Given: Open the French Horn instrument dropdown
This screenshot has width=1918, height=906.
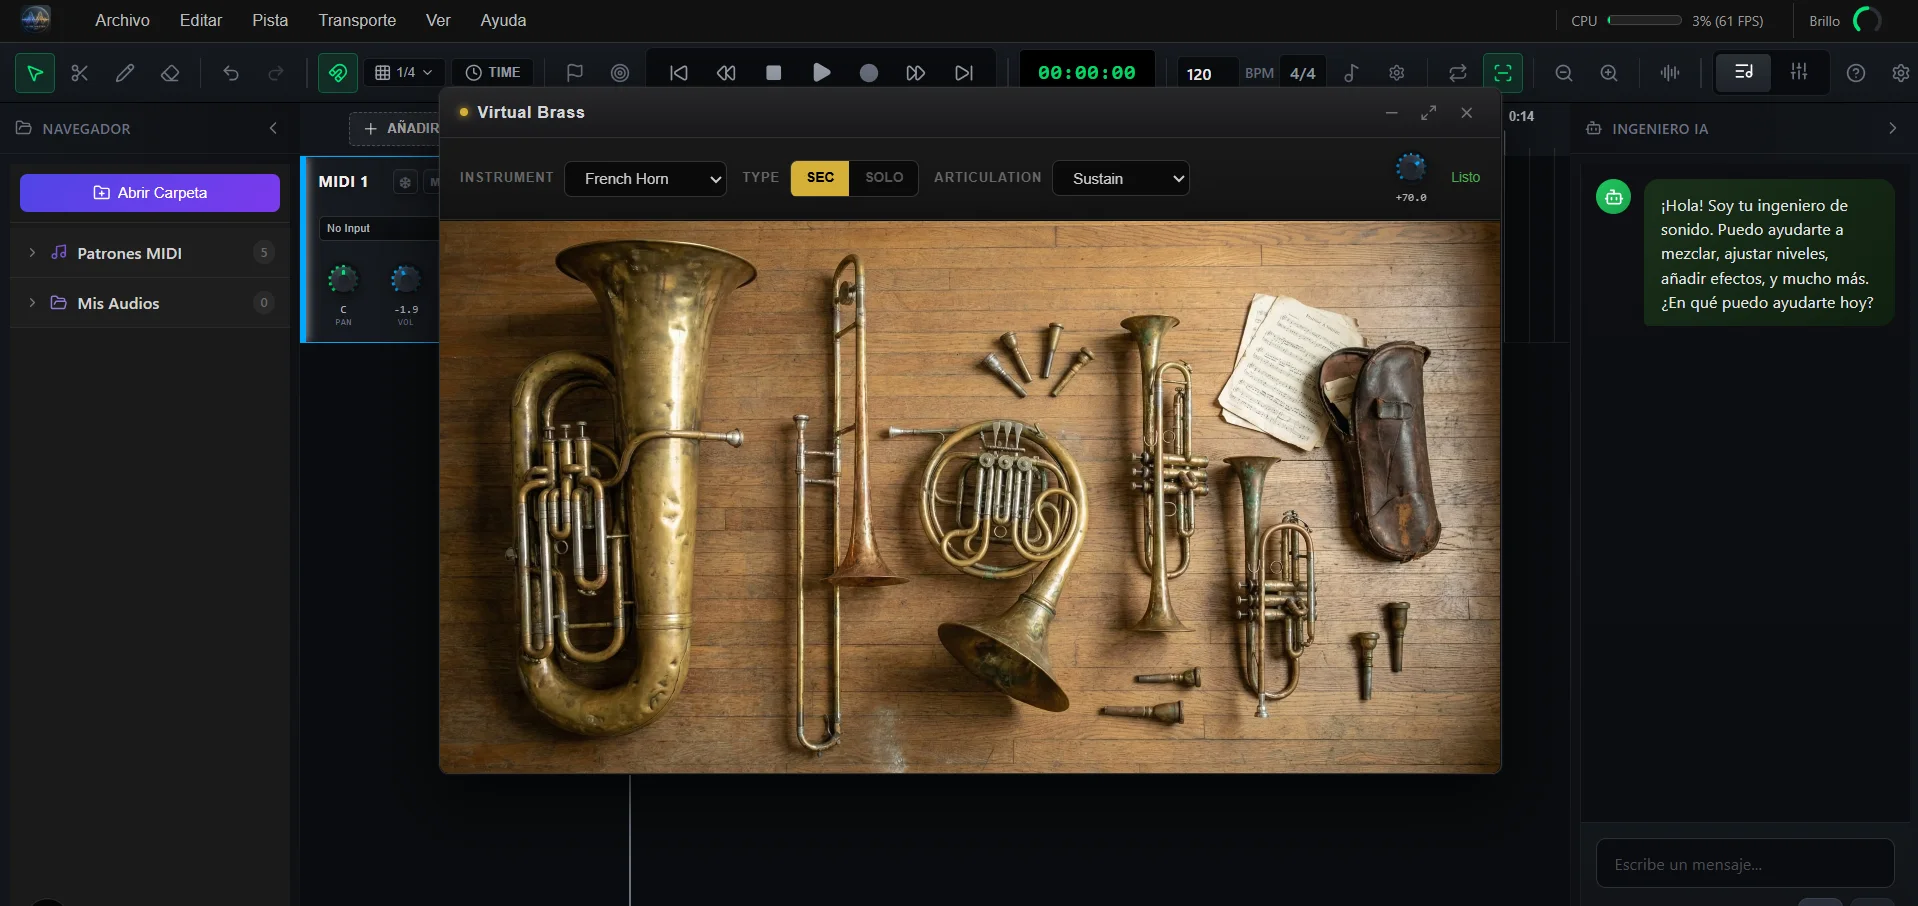Looking at the screenshot, I should point(645,179).
